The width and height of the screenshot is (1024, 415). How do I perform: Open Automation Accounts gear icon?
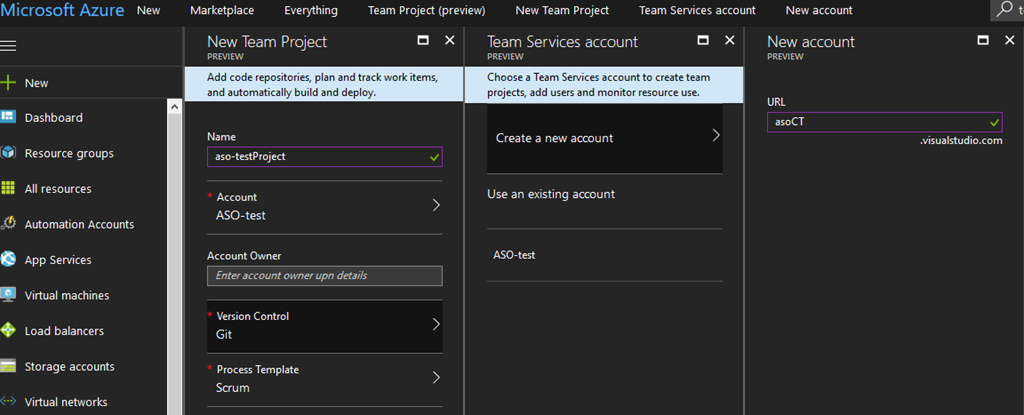(x=9, y=224)
